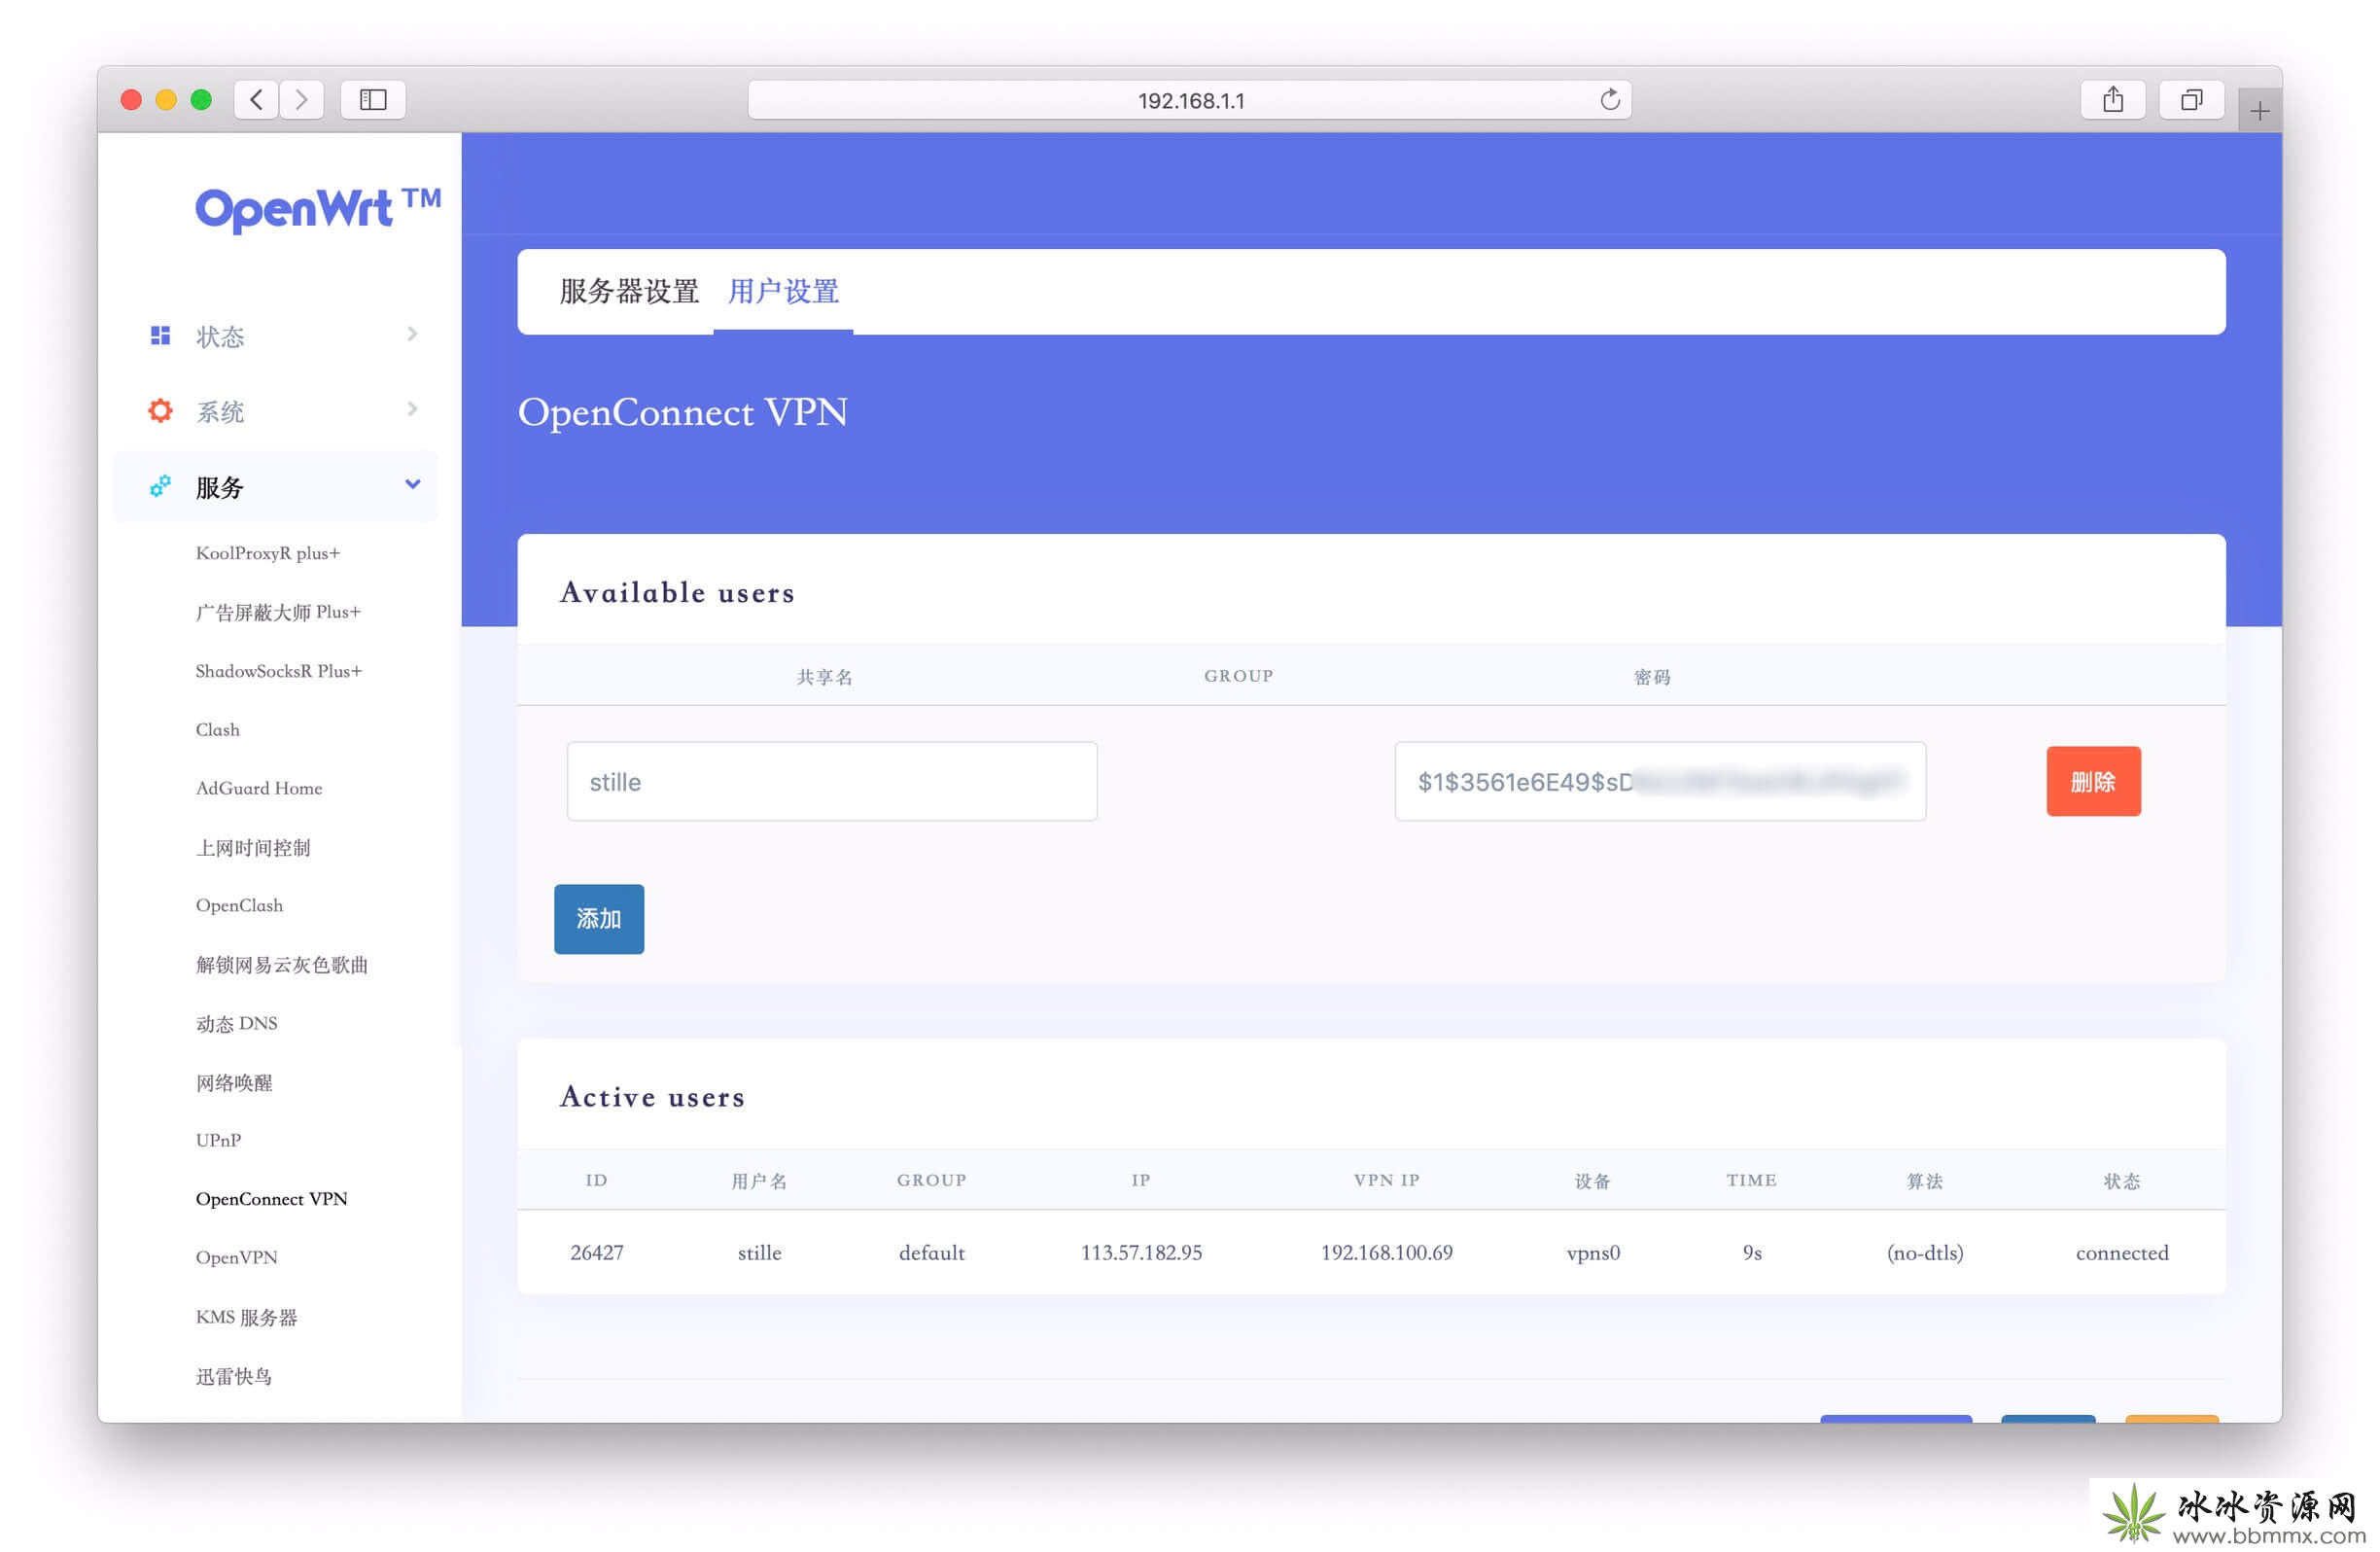Image resolution: width=2380 pixels, height=1552 pixels.
Task: Click the Available users heading
Action: point(677,592)
